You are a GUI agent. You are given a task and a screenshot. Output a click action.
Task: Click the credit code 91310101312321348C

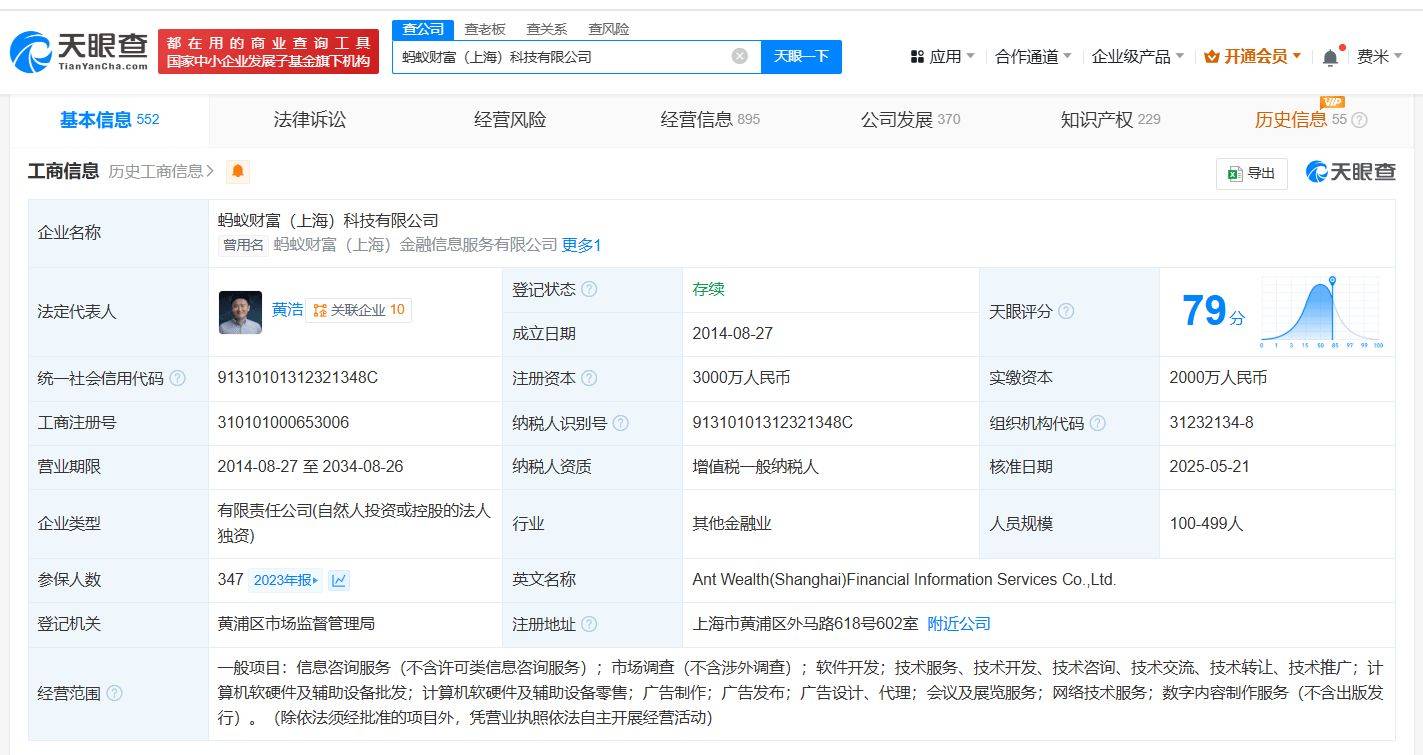pyautogui.click(x=297, y=378)
